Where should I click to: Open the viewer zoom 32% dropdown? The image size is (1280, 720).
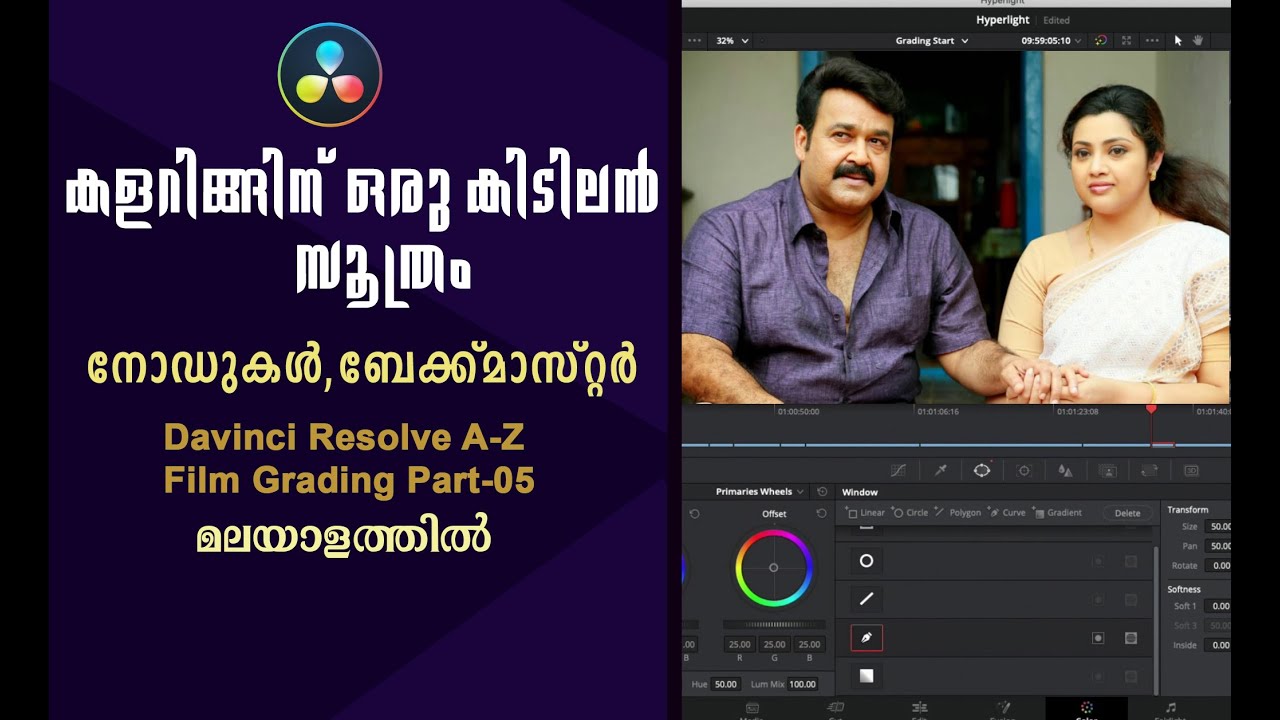click(x=731, y=41)
